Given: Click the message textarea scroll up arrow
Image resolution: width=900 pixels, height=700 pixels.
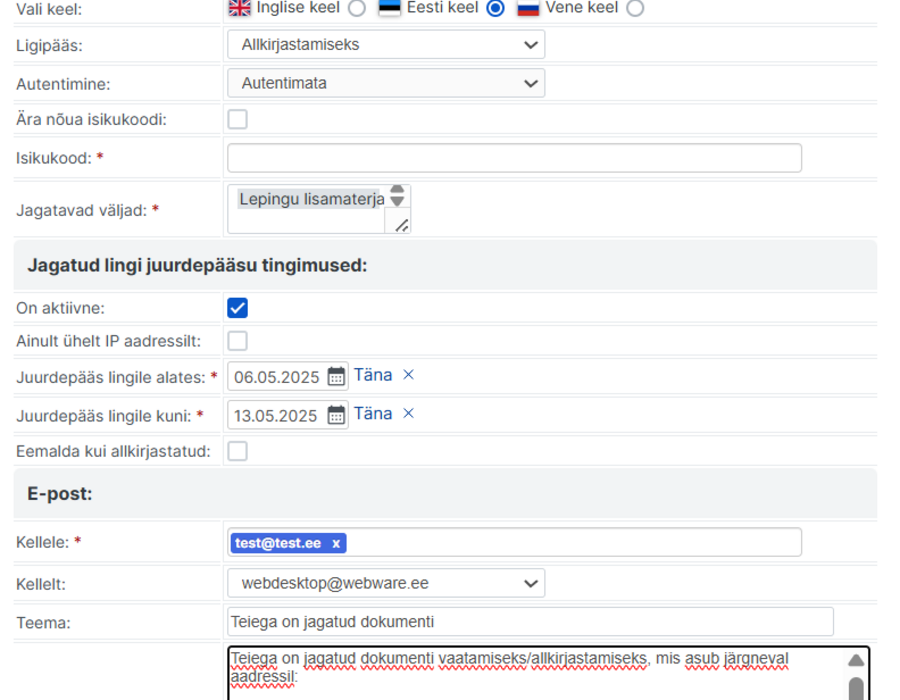Looking at the screenshot, I should (x=856, y=660).
